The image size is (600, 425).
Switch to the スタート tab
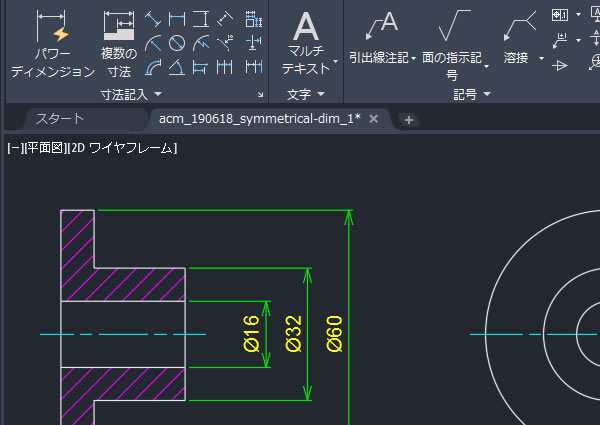click(x=60, y=119)
